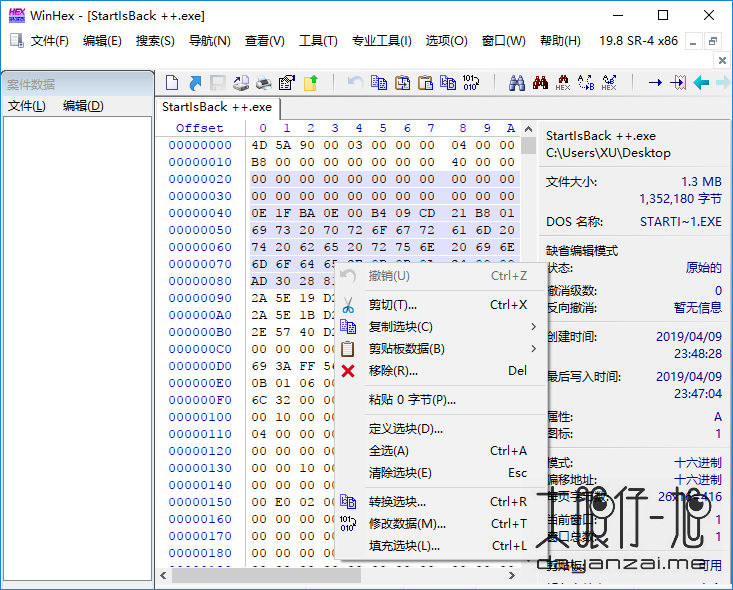Open the 查看(V) menu
This screenshot has width=733, height=590.
265,41
